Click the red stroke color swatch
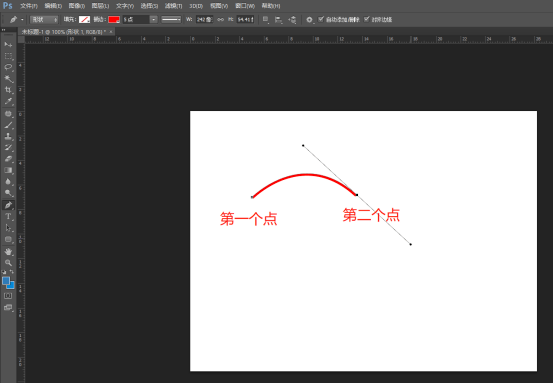Screen dimensions: 554x383 pyautogui.click(x=114, y=19)
